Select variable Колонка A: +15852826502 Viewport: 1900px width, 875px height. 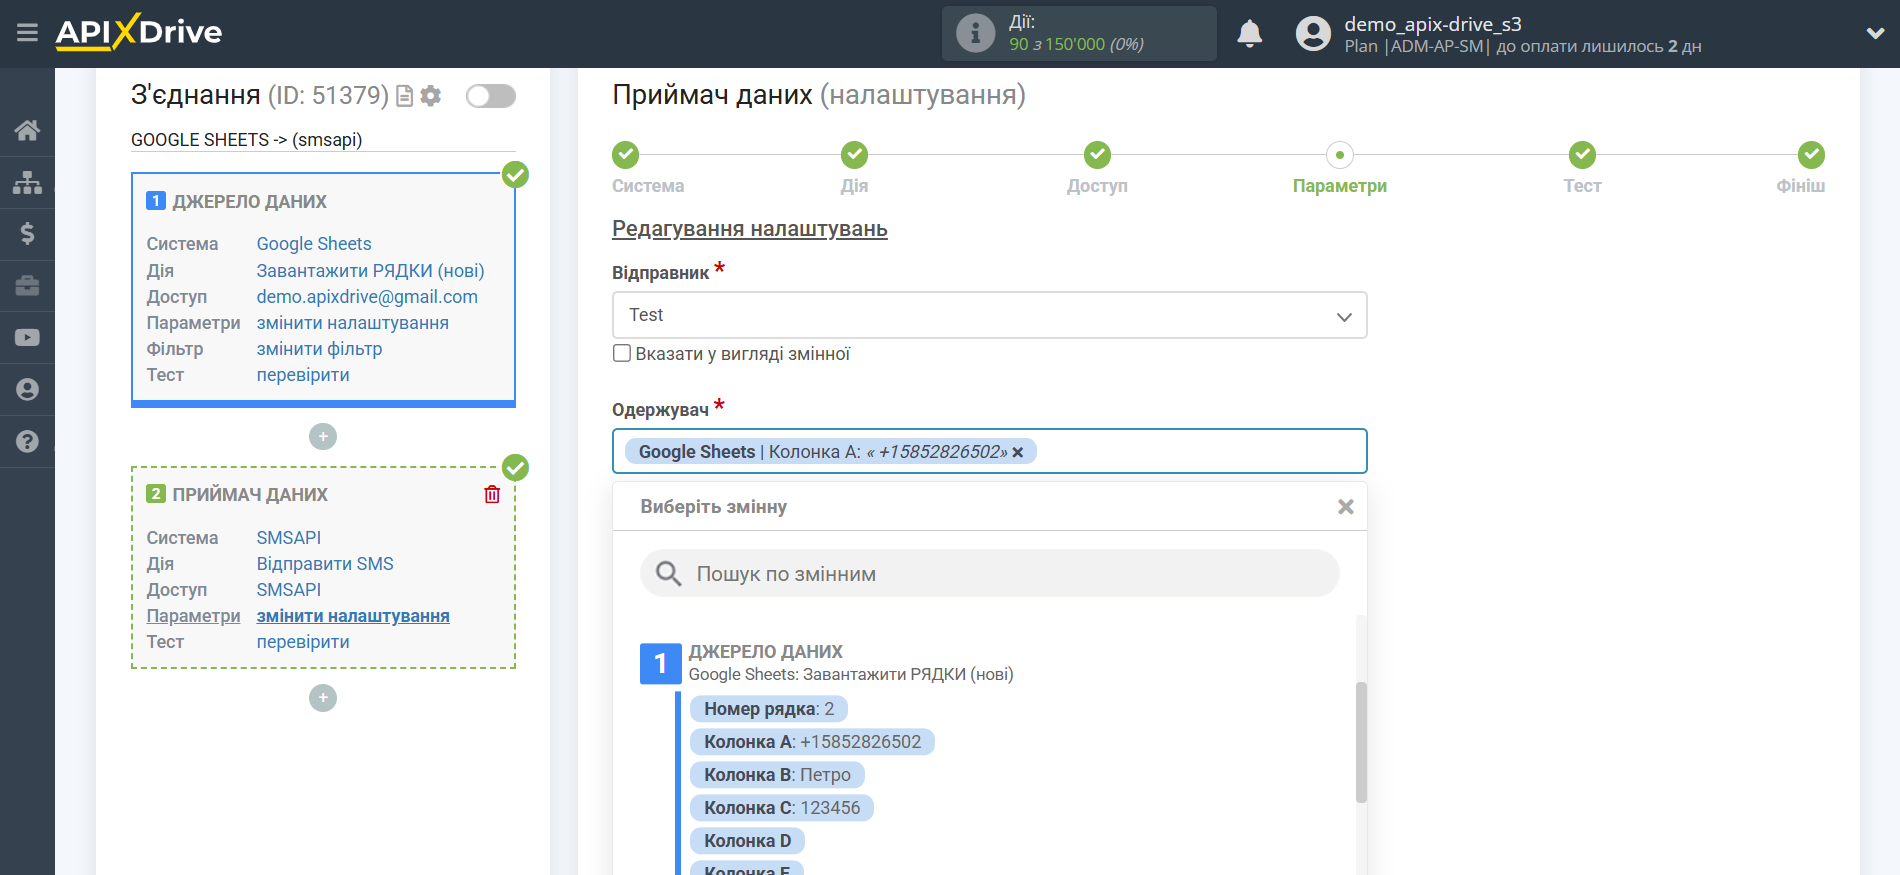coord(812,742)
